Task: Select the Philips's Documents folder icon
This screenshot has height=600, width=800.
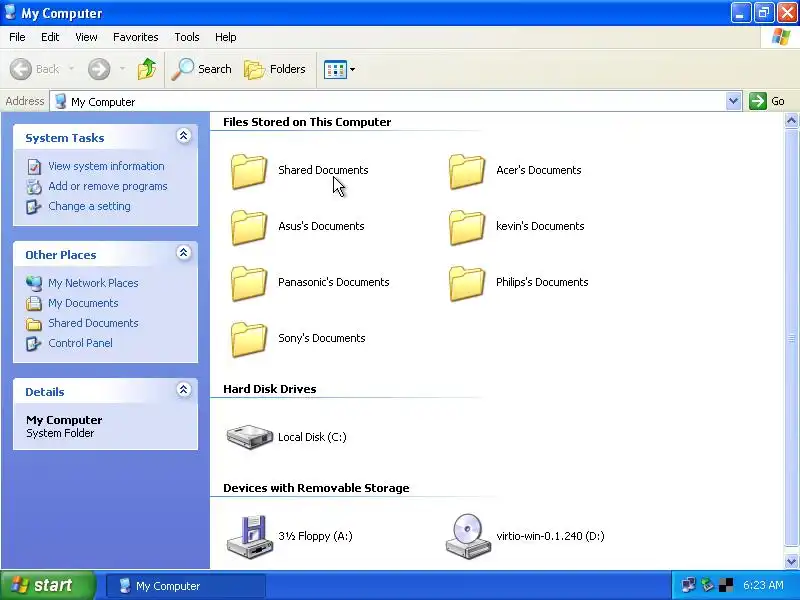Action: (467, 284)
